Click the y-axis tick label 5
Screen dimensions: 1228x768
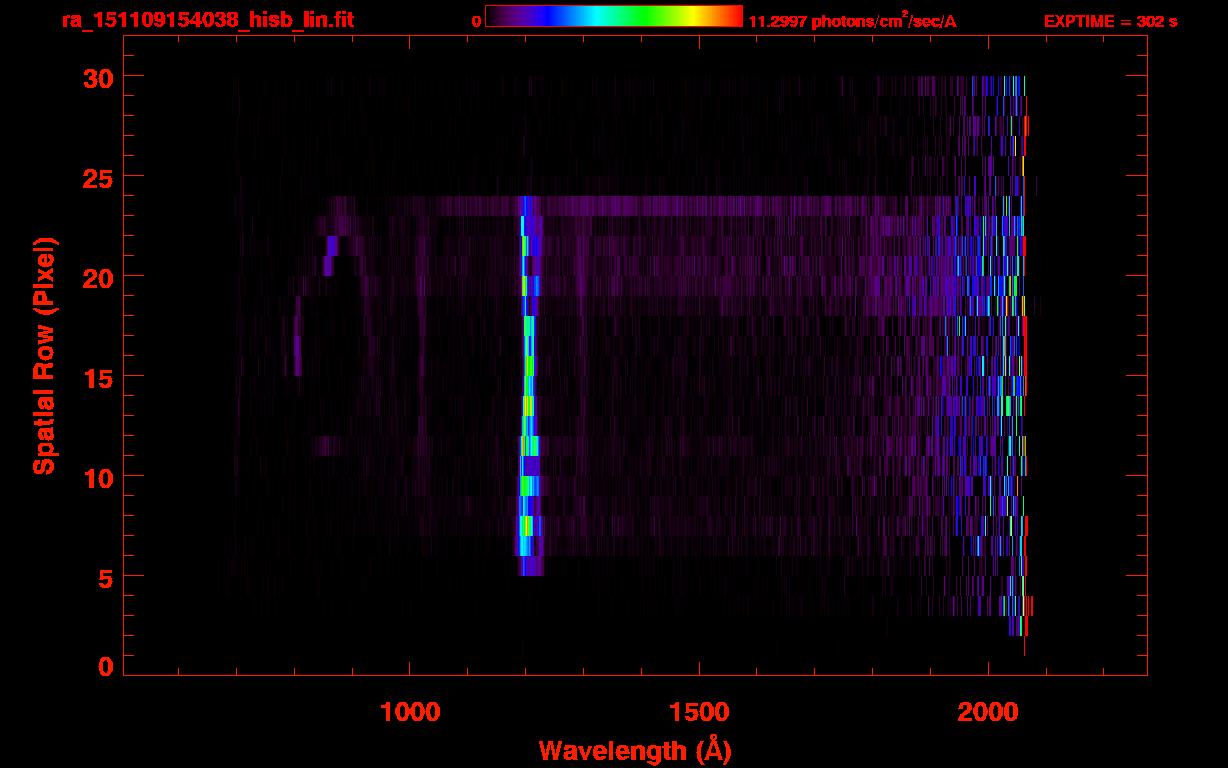[x=106, y=577]
